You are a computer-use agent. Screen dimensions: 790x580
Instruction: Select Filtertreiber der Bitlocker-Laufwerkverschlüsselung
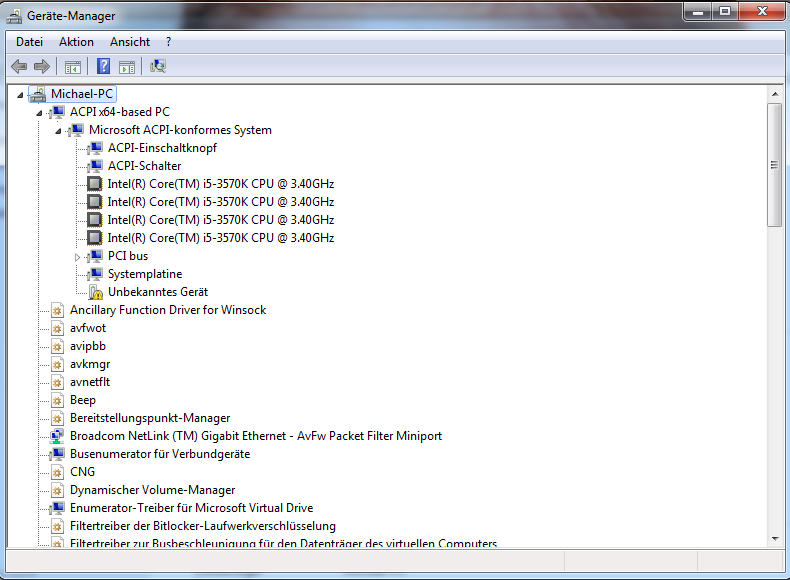click(203, 526)
